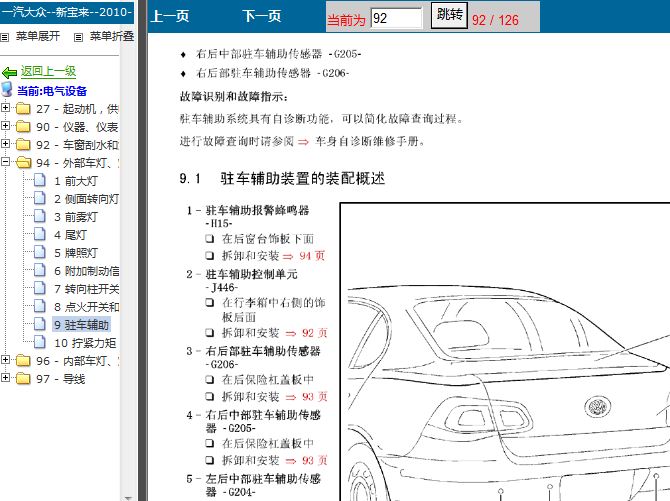Image resolution: width=670 pixels, height=501 pixels.
Task: Open tree item 96 - 内部车灯
Action: (77, 361)
